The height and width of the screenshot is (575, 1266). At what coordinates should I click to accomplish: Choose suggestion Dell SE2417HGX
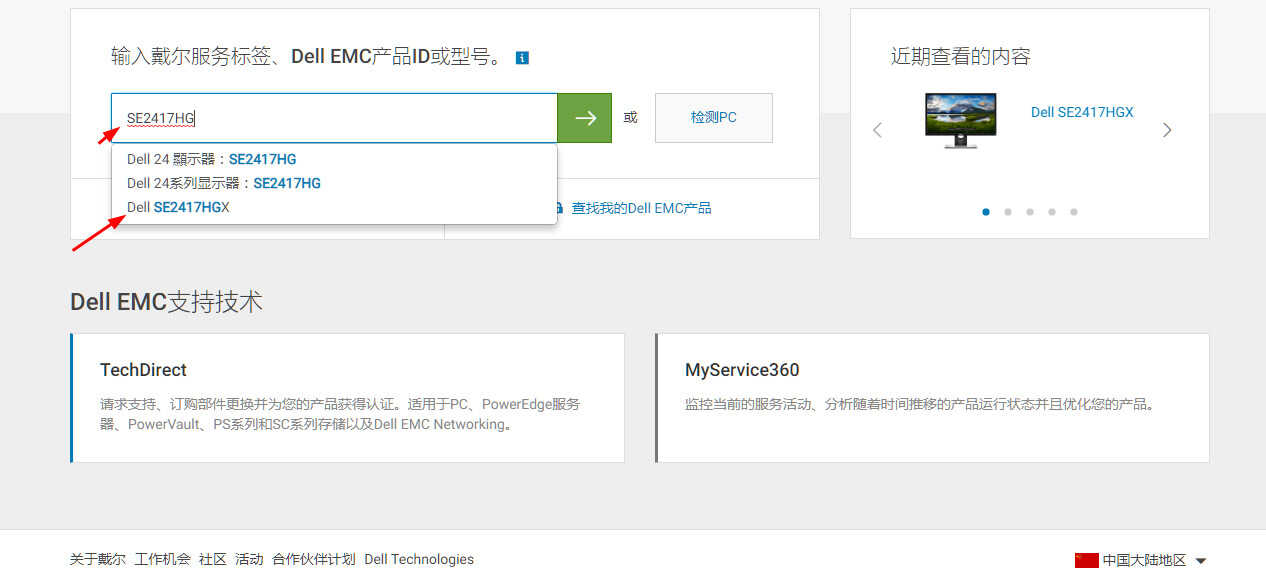point(334,207)
